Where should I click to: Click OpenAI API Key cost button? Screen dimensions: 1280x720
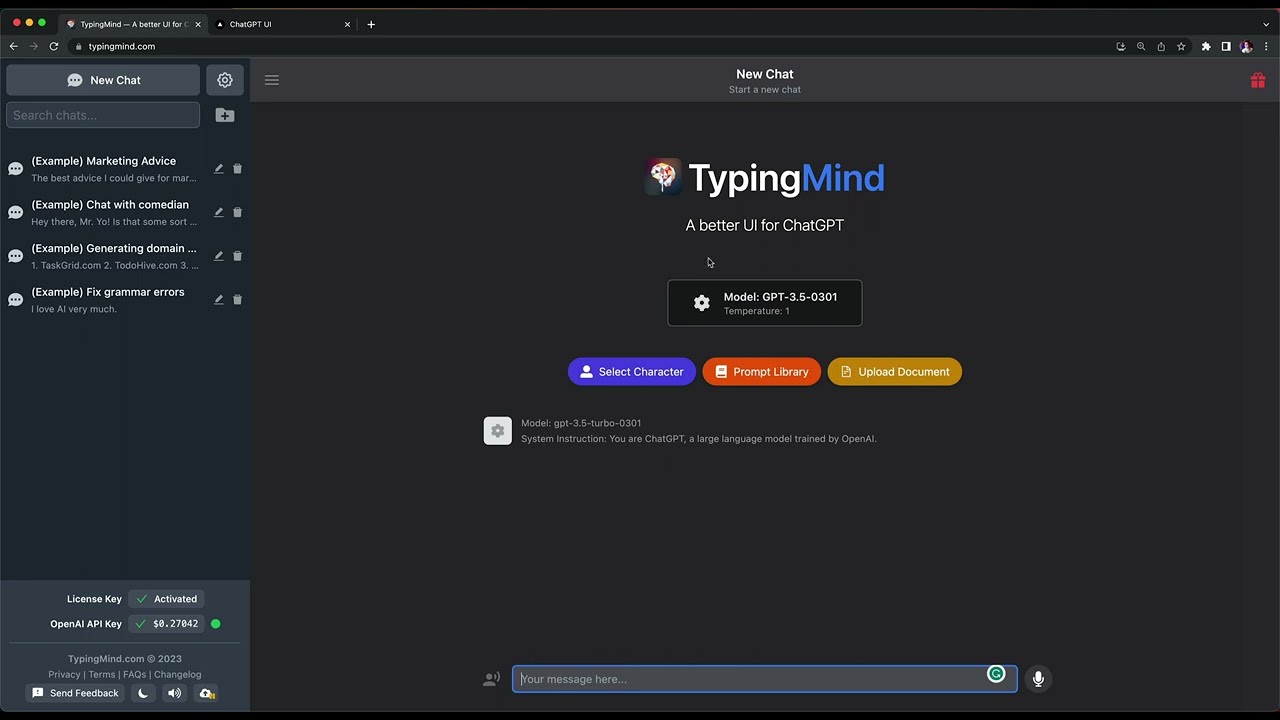pyautogui.click(x=167, y=624)
